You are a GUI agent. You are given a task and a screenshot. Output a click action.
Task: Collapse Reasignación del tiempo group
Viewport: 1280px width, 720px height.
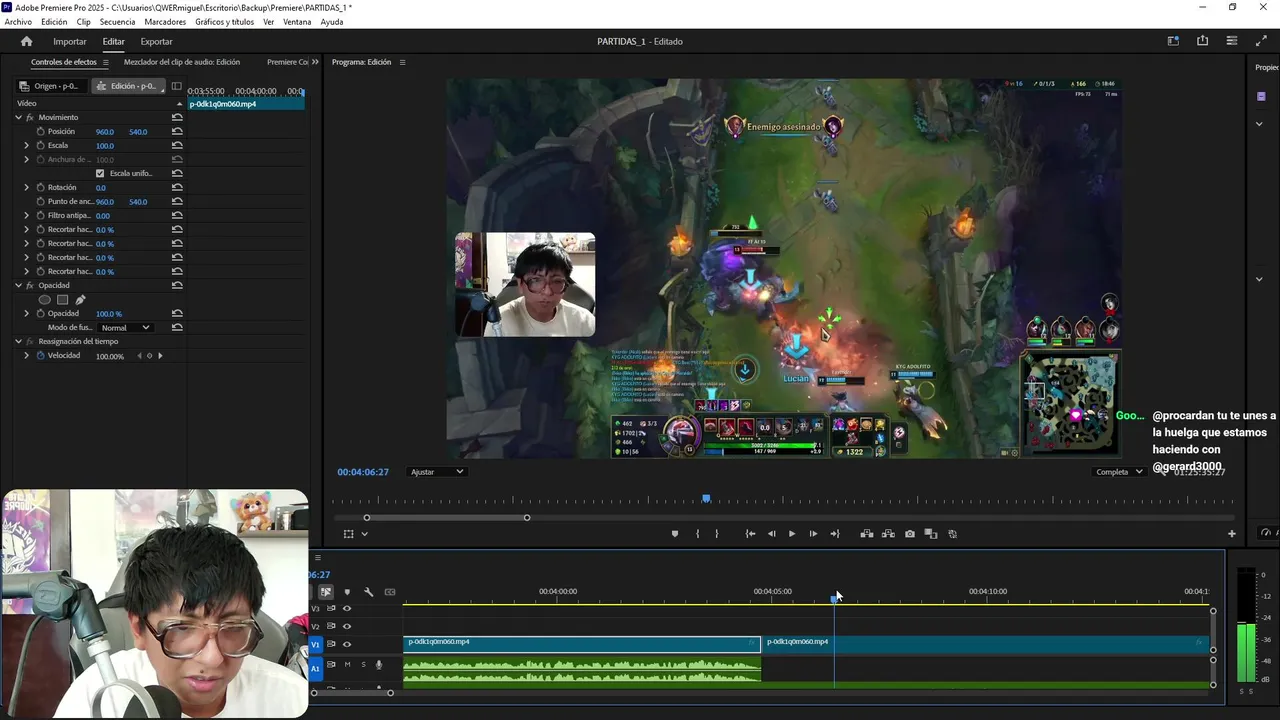click(18, 341)
